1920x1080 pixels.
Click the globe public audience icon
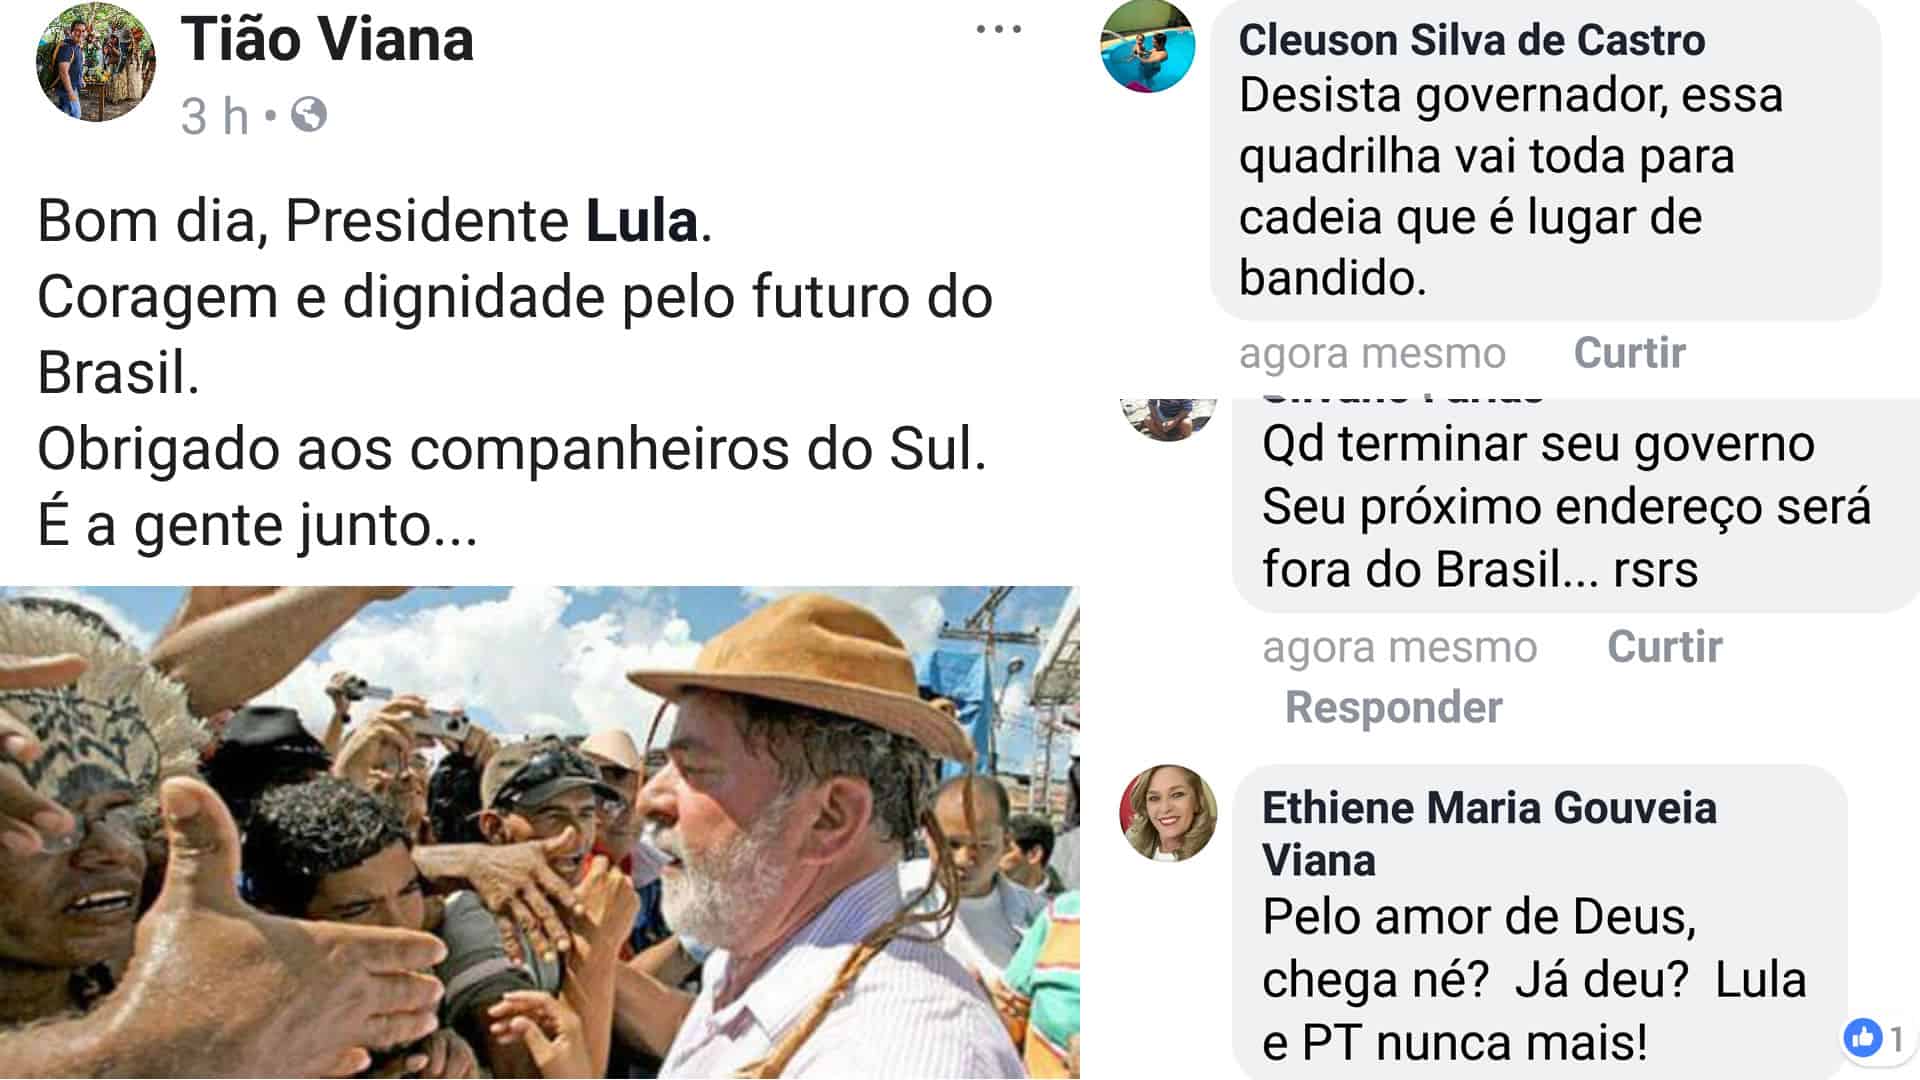point(309,115)
